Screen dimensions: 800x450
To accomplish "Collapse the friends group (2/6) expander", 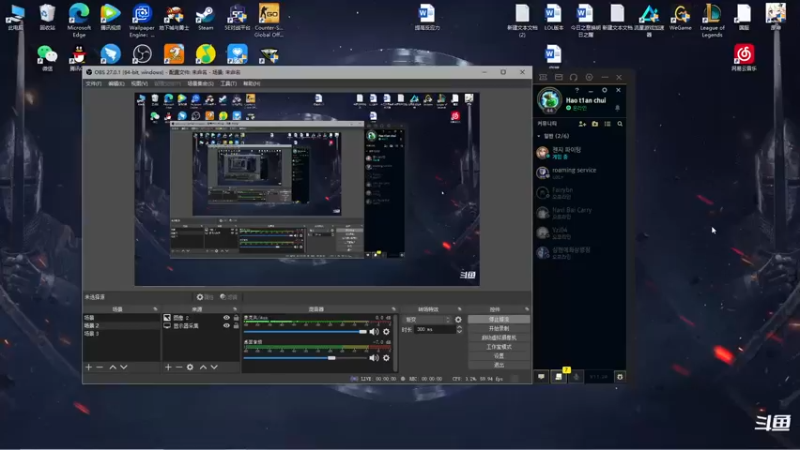I will (539, 136).
